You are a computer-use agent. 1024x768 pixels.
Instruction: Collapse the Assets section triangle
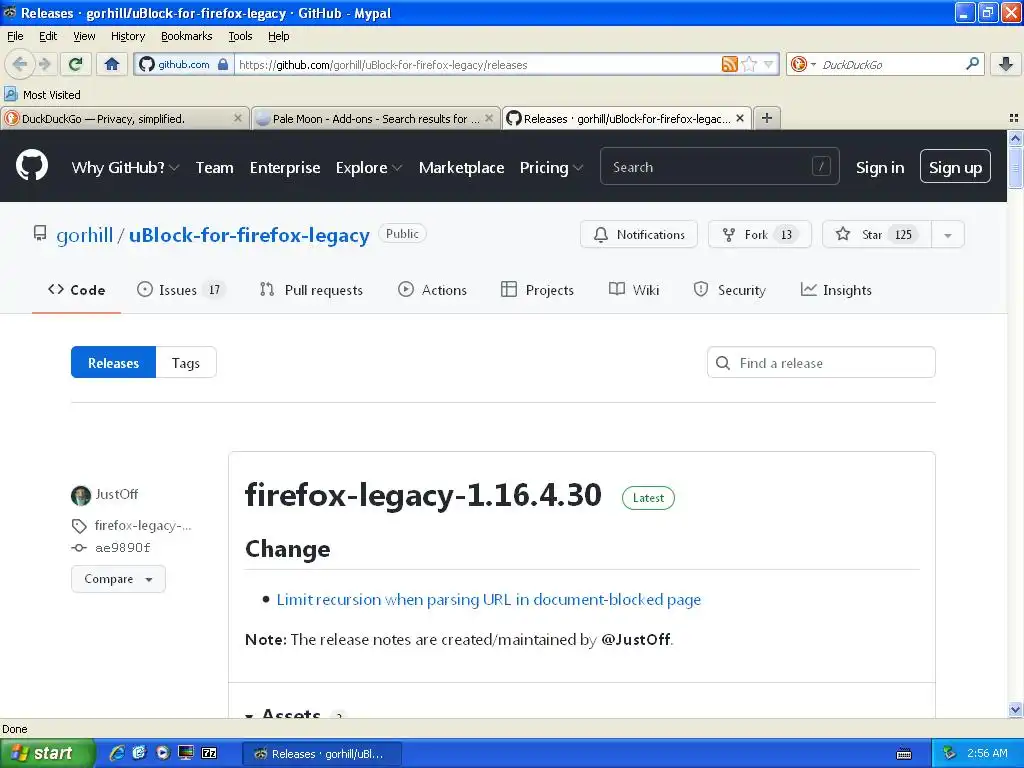point(249,716)
